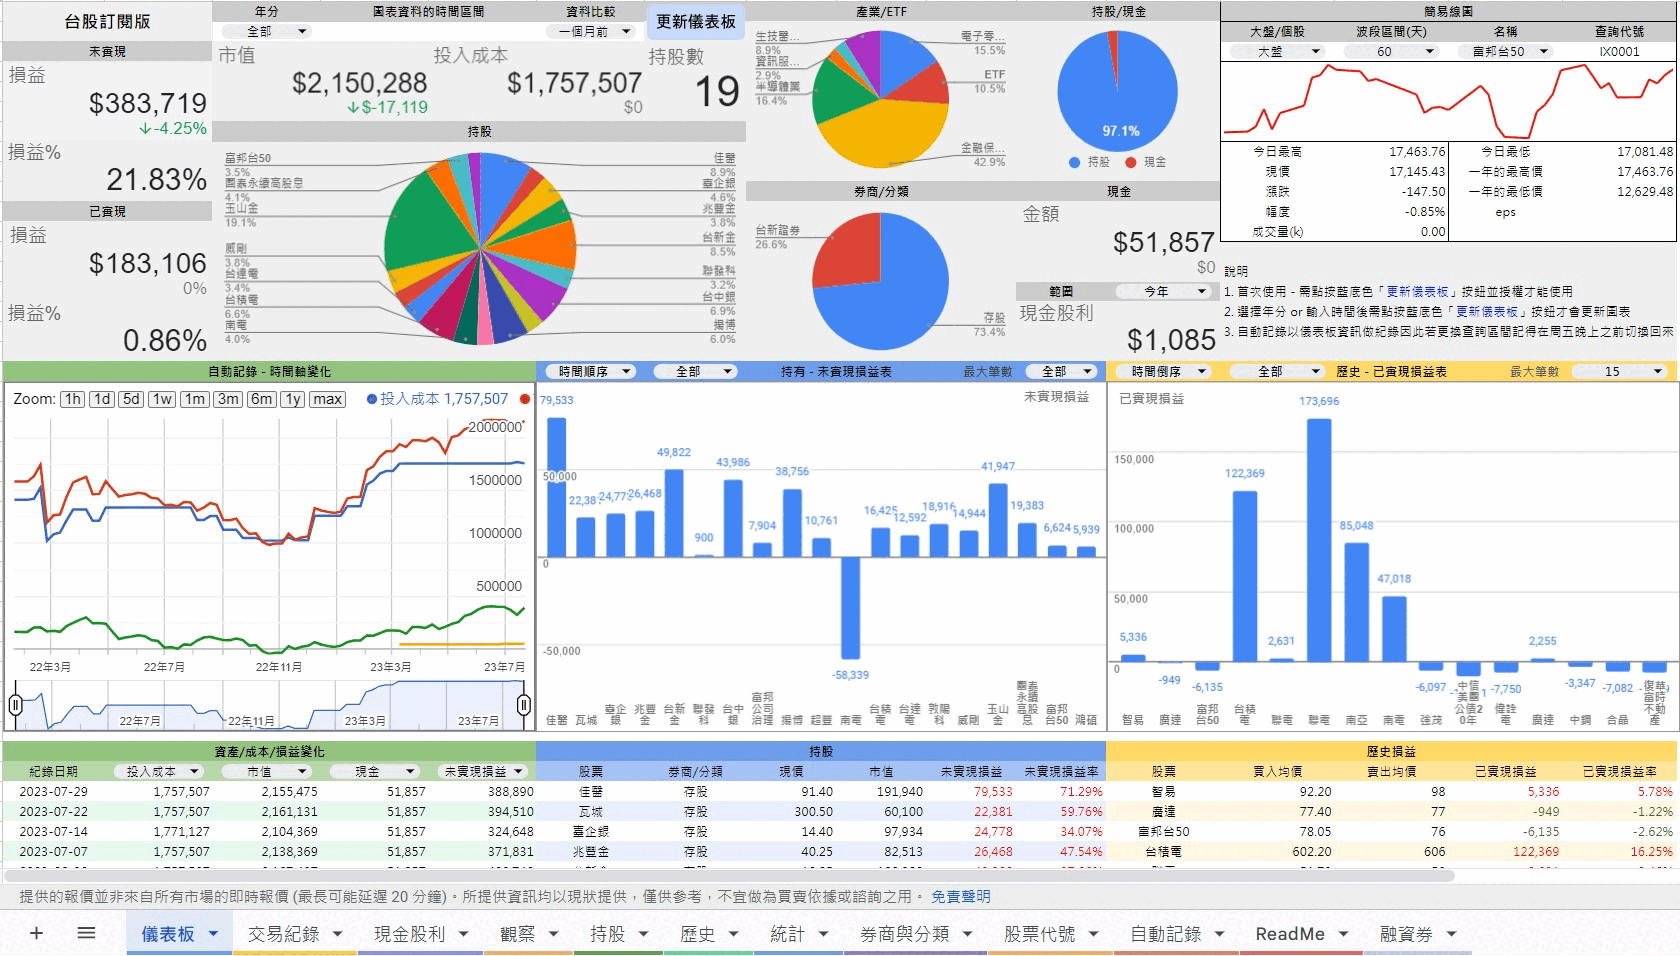Grab the right range handle of the timeline

tap(523, 705)
